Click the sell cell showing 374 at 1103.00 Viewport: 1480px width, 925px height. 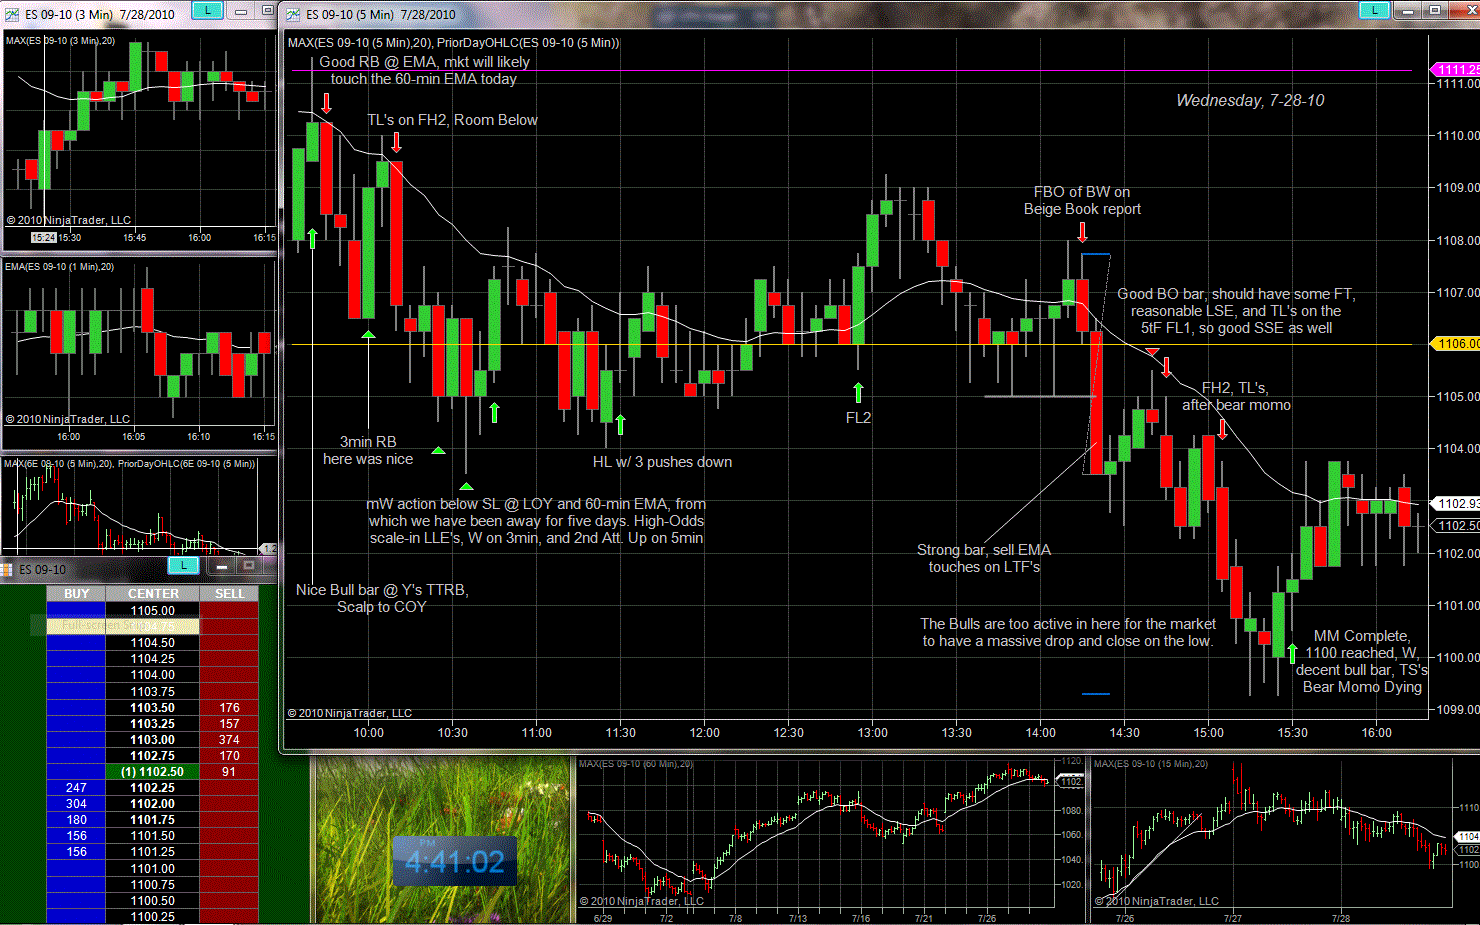229,740
